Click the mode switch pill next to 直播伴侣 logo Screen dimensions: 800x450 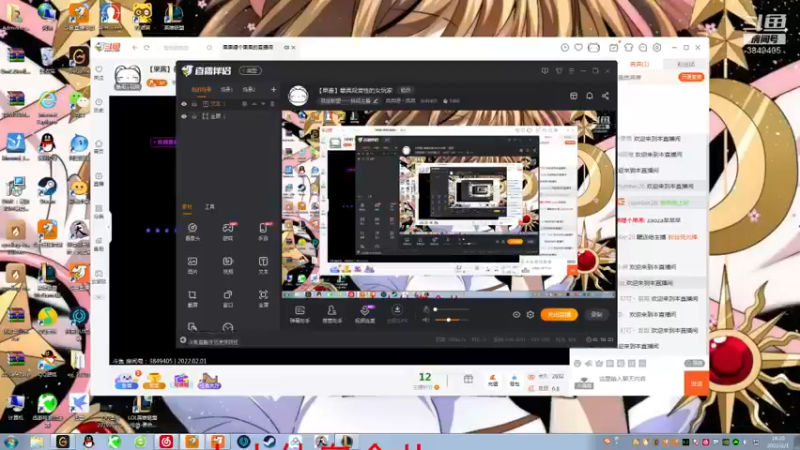point(251,71)
